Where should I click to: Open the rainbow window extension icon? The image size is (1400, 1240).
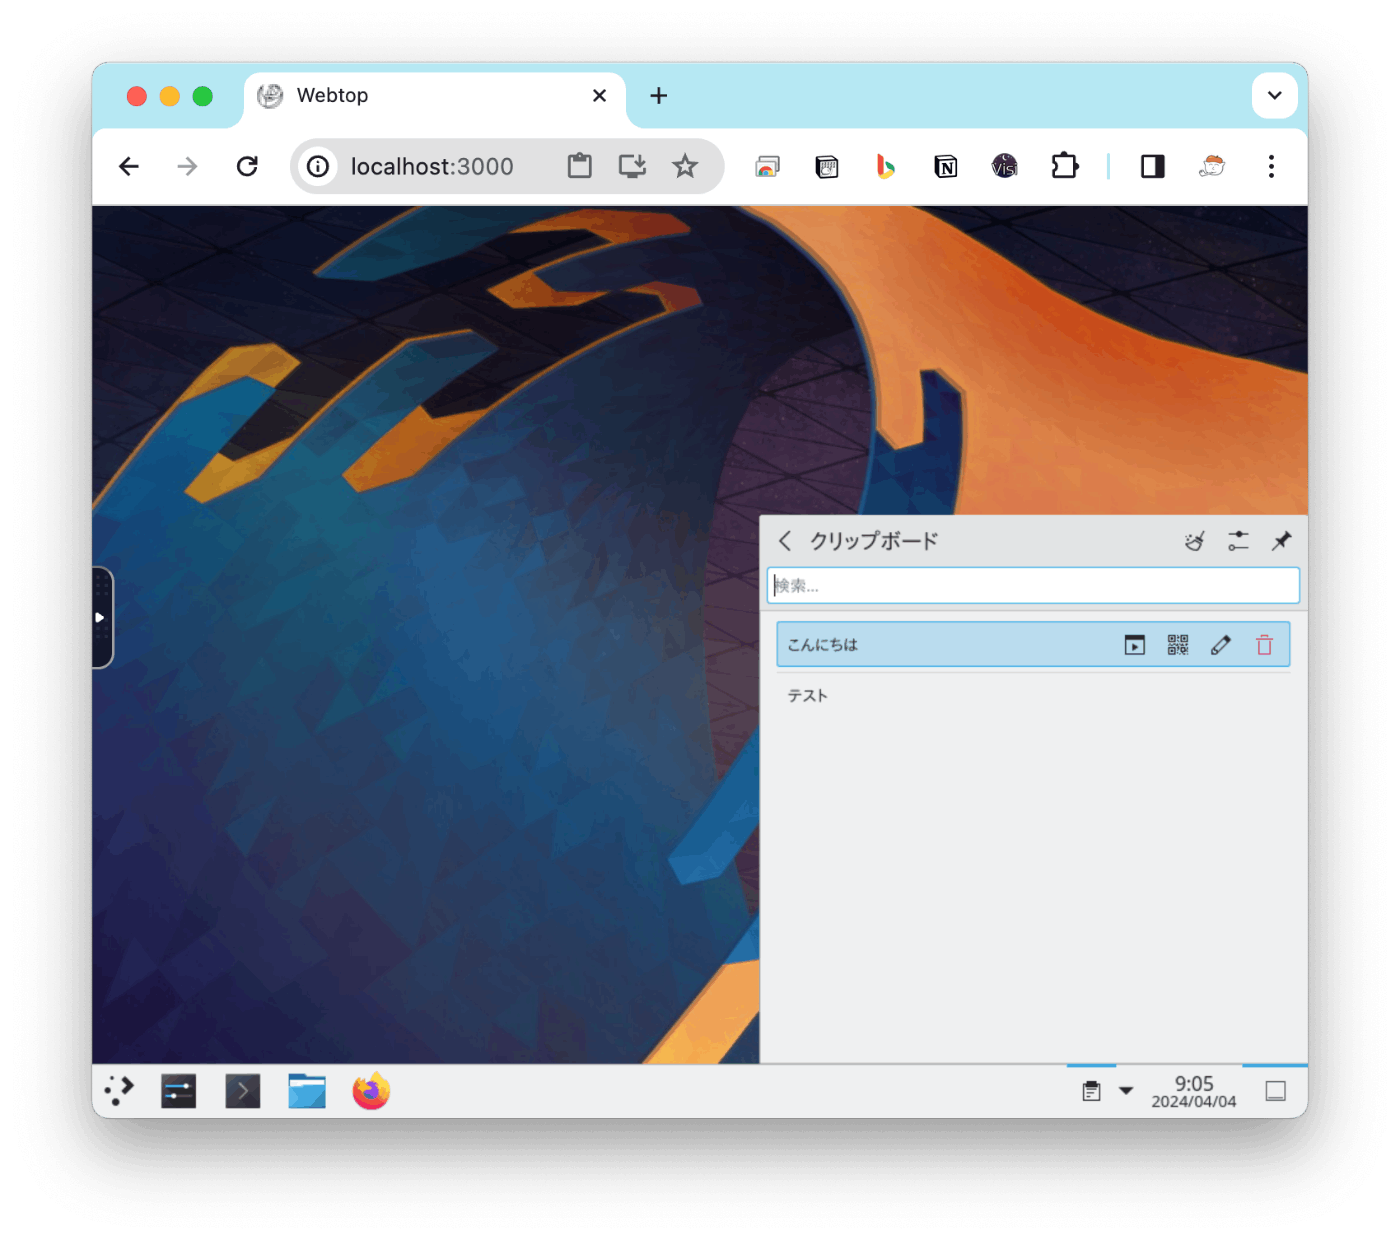click(767, 167)
